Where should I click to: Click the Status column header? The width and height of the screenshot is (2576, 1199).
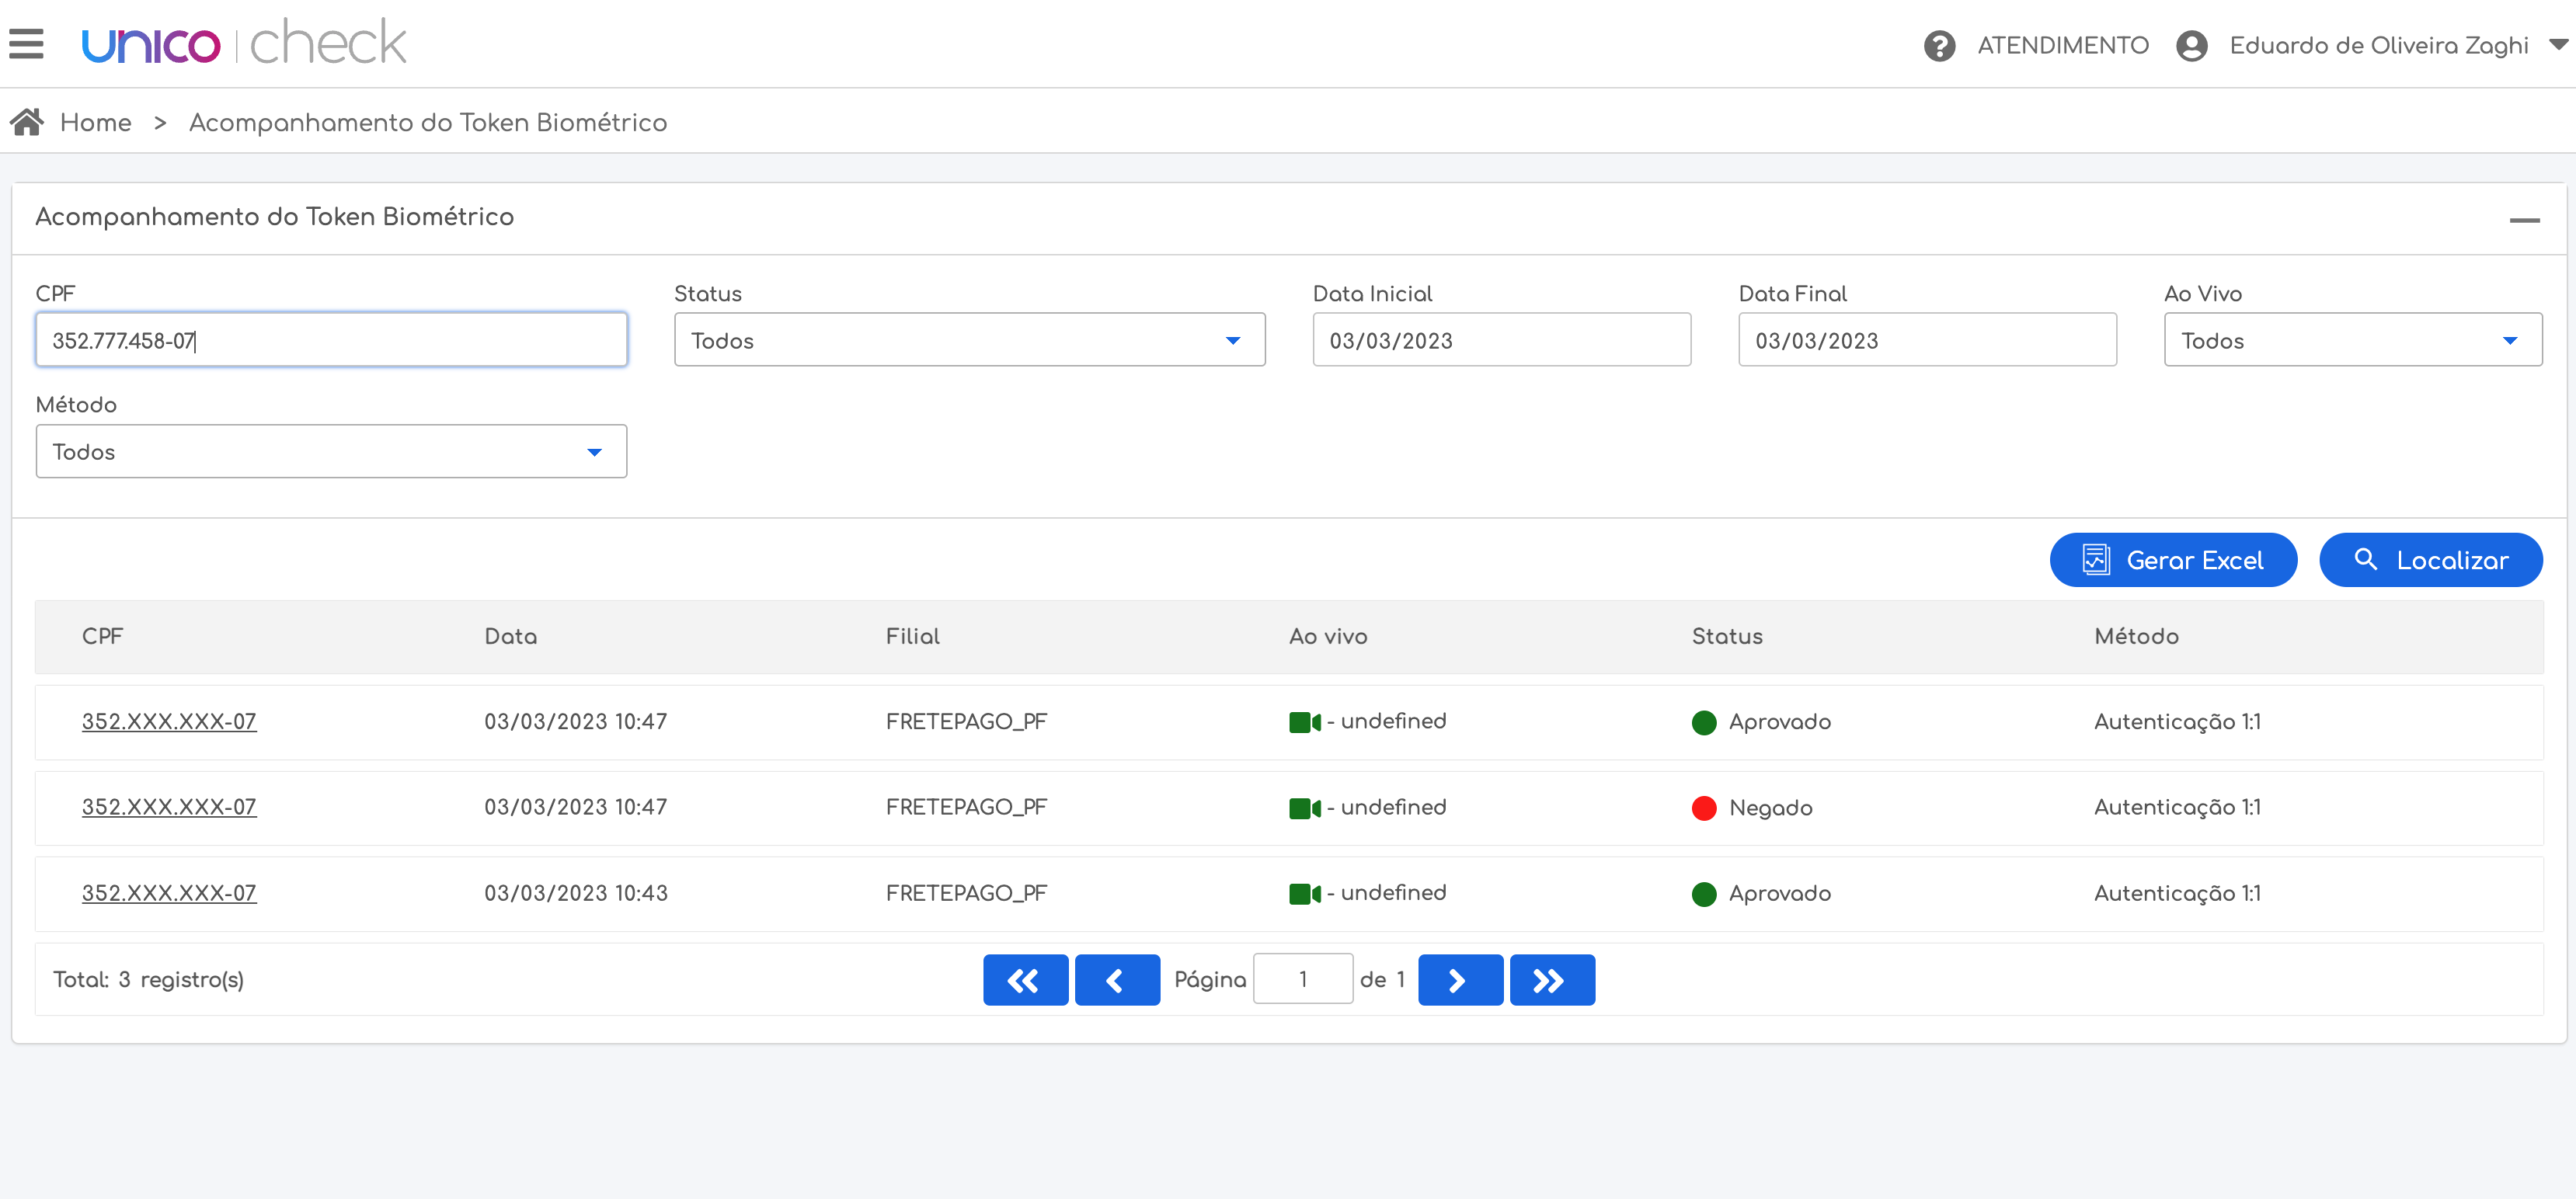pos(1727,636)
